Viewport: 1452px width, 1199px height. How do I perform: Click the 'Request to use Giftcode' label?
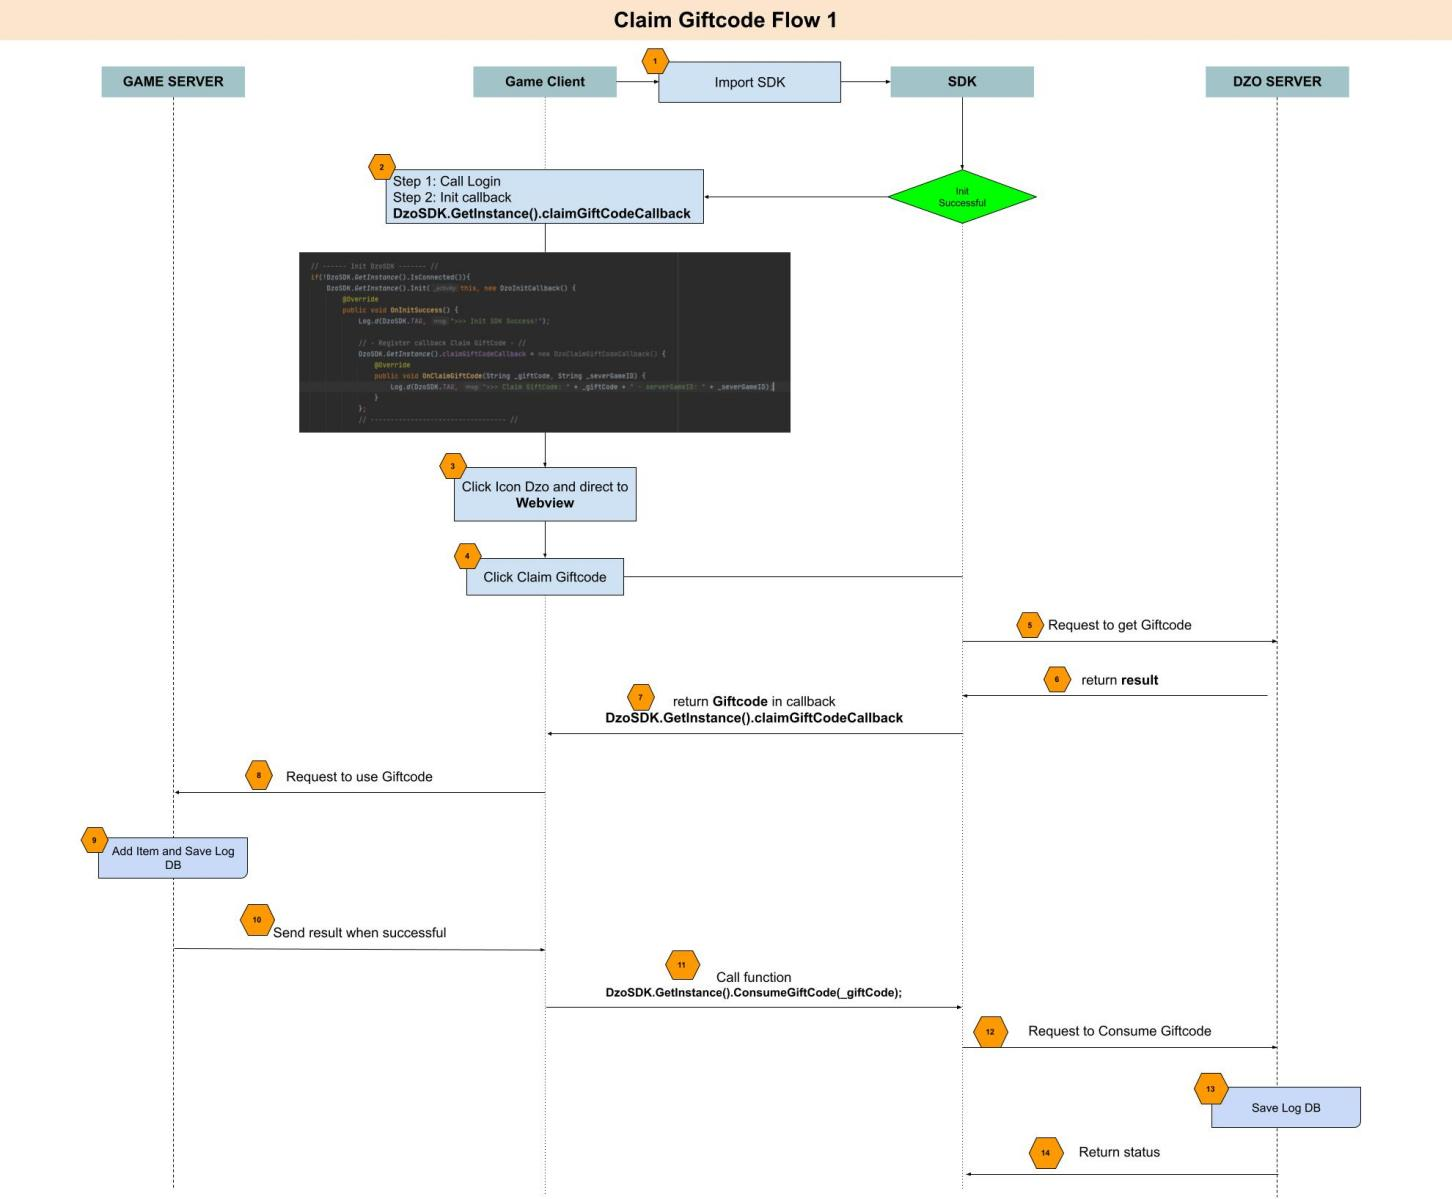click(x=359, y=776)
